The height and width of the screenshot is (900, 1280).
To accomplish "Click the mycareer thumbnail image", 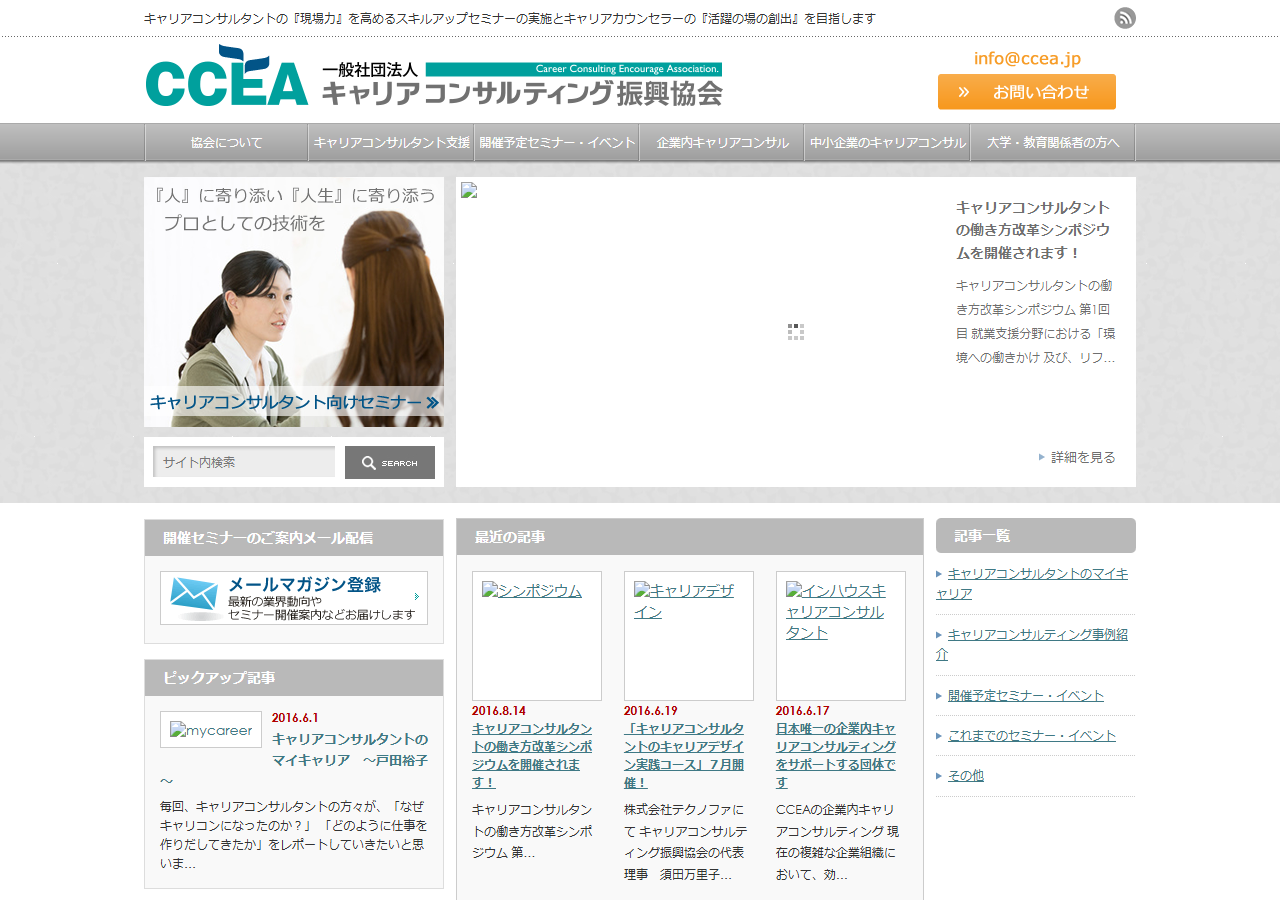I will (211, 730).
